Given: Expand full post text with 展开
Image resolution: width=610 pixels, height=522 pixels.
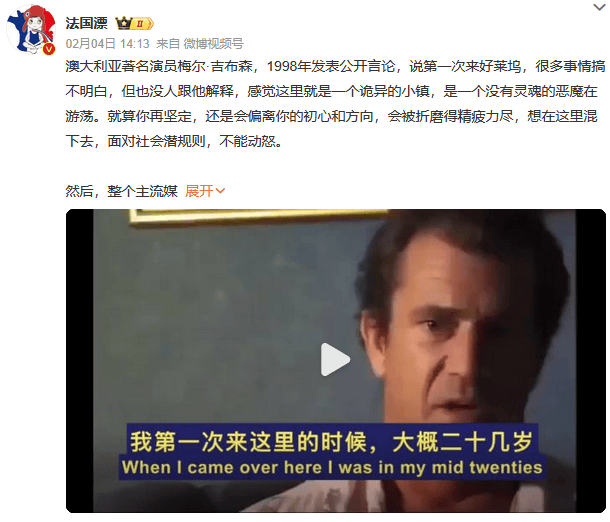Looking at the screenshot, I should [199, 191].
